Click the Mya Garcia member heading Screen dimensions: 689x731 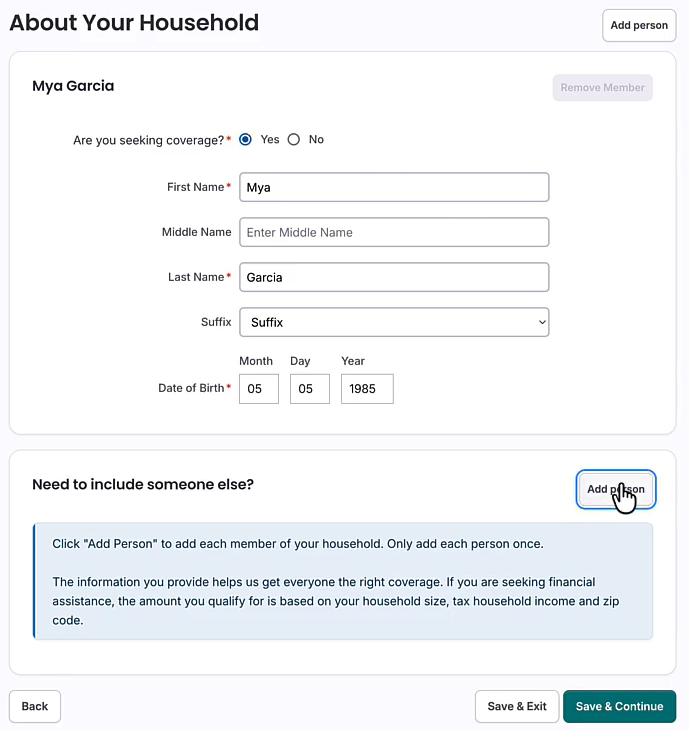[x=73, y=86]
